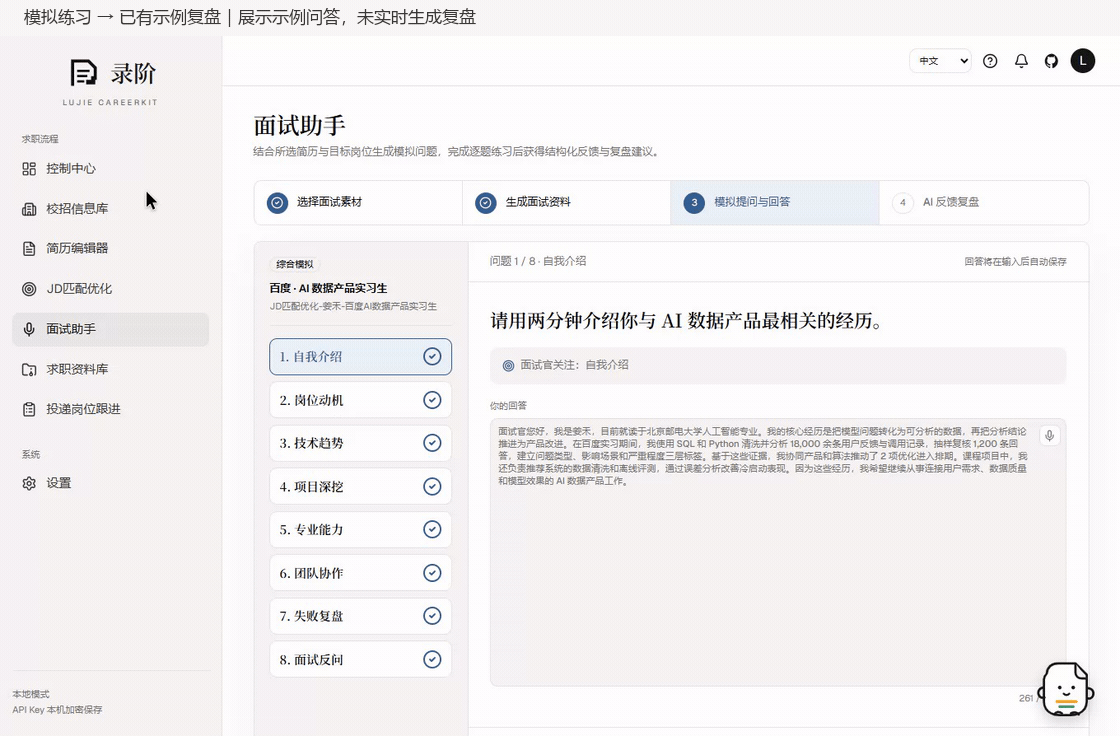Screen dimensions: 1120x736
Task: Click check circle on 6. 团队协作
Action: coord(432,573)
